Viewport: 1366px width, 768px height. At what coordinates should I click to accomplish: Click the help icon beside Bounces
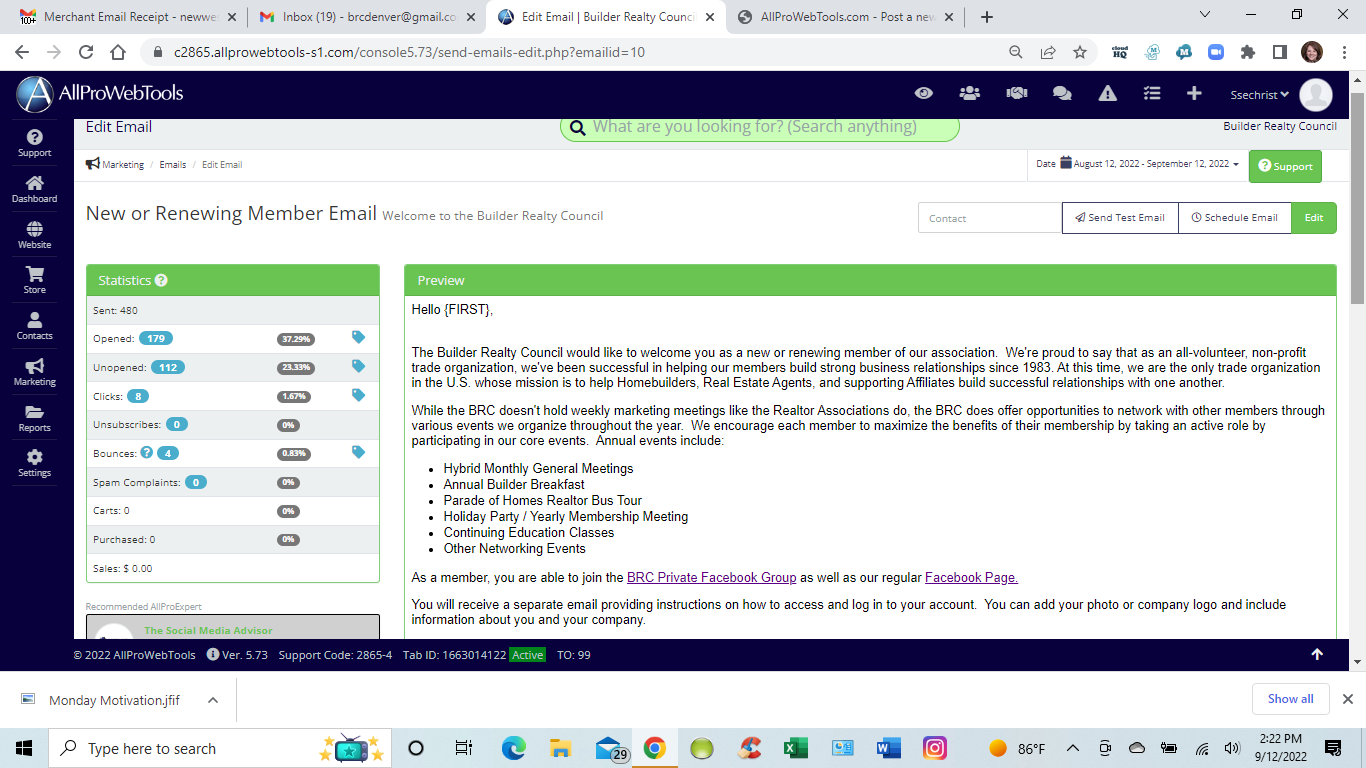(147, 452)
